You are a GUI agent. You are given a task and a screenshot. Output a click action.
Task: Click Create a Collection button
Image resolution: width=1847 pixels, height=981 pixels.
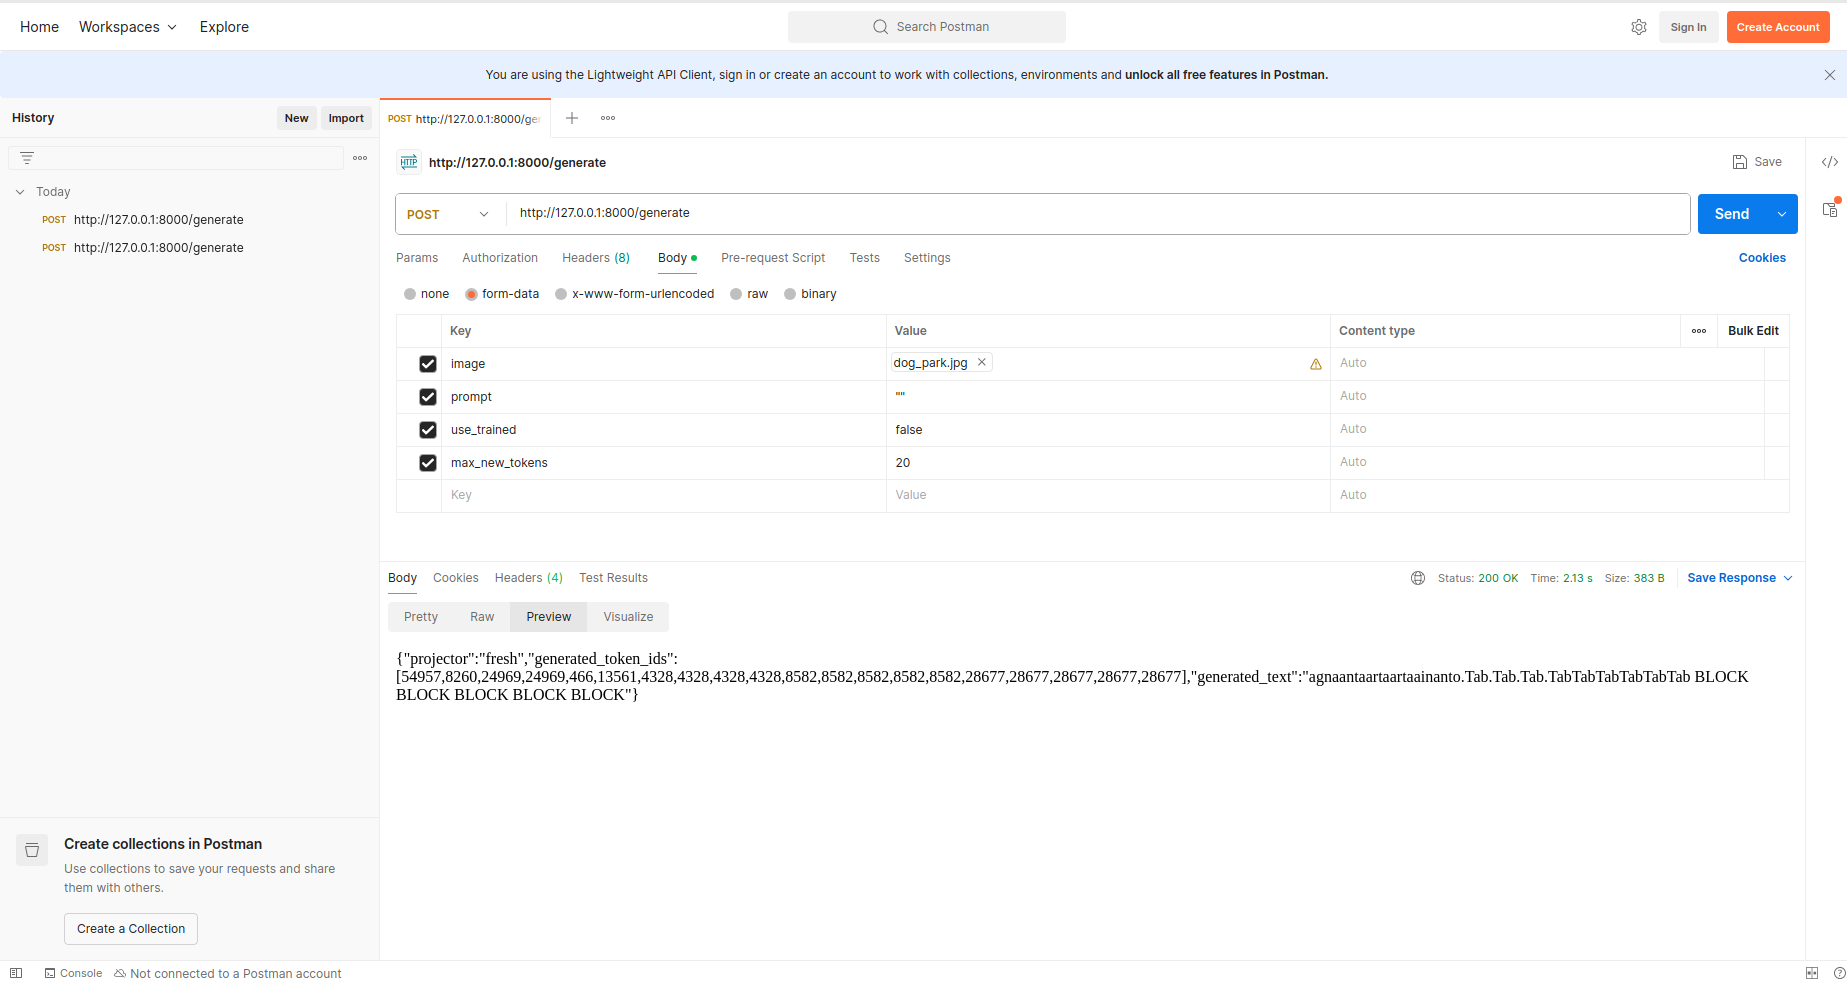[x=131, y=929]
